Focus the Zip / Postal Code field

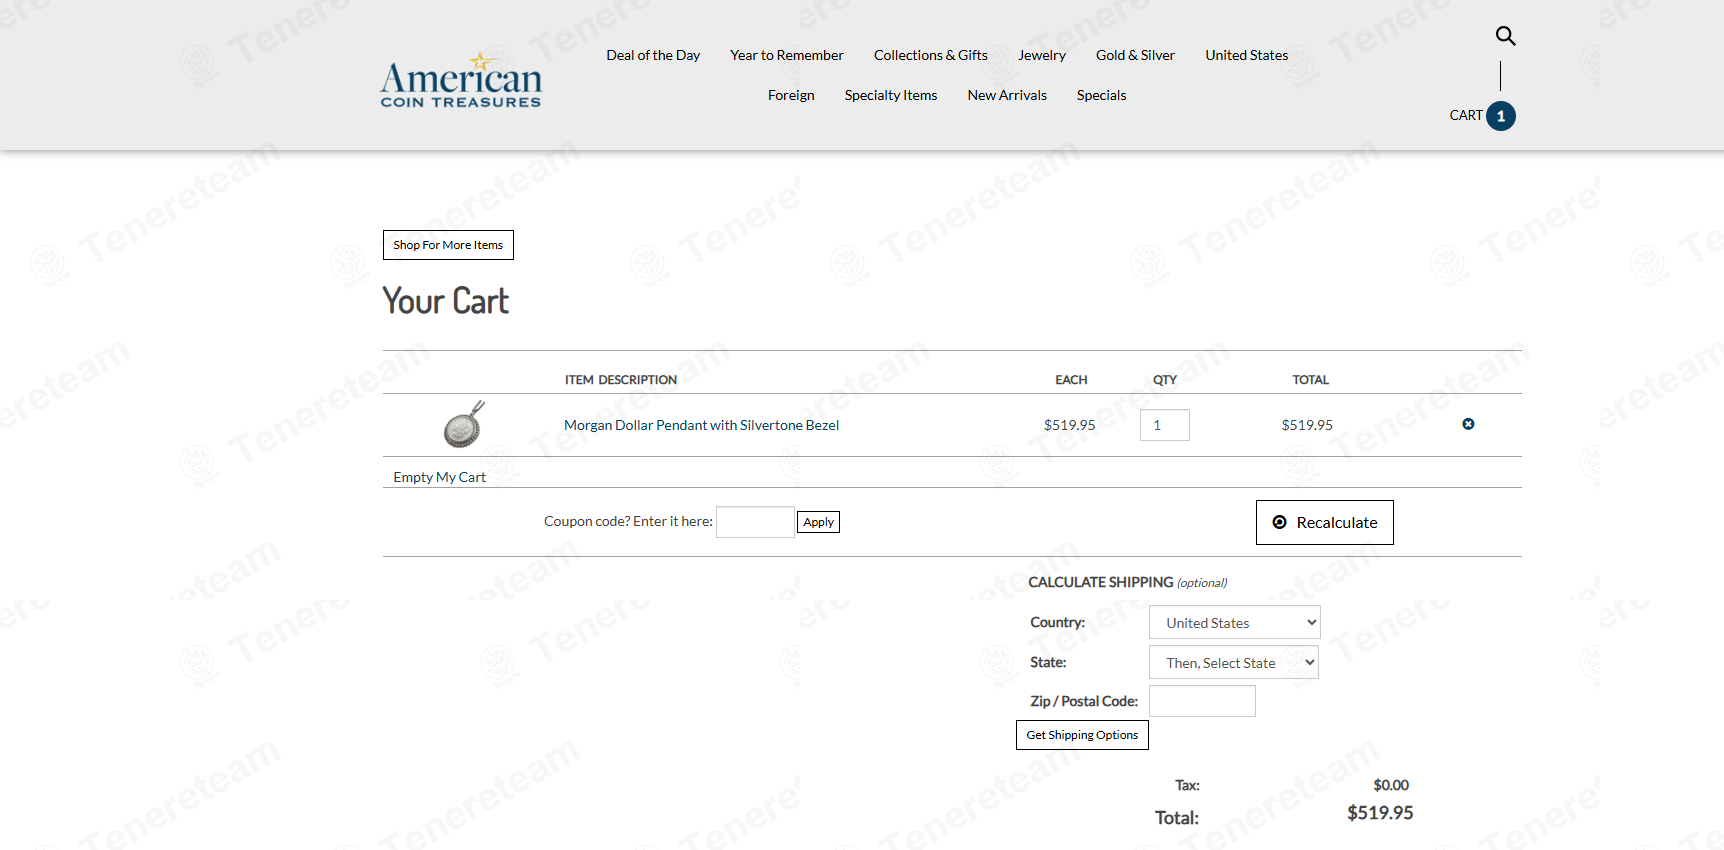click(1202, 701)
